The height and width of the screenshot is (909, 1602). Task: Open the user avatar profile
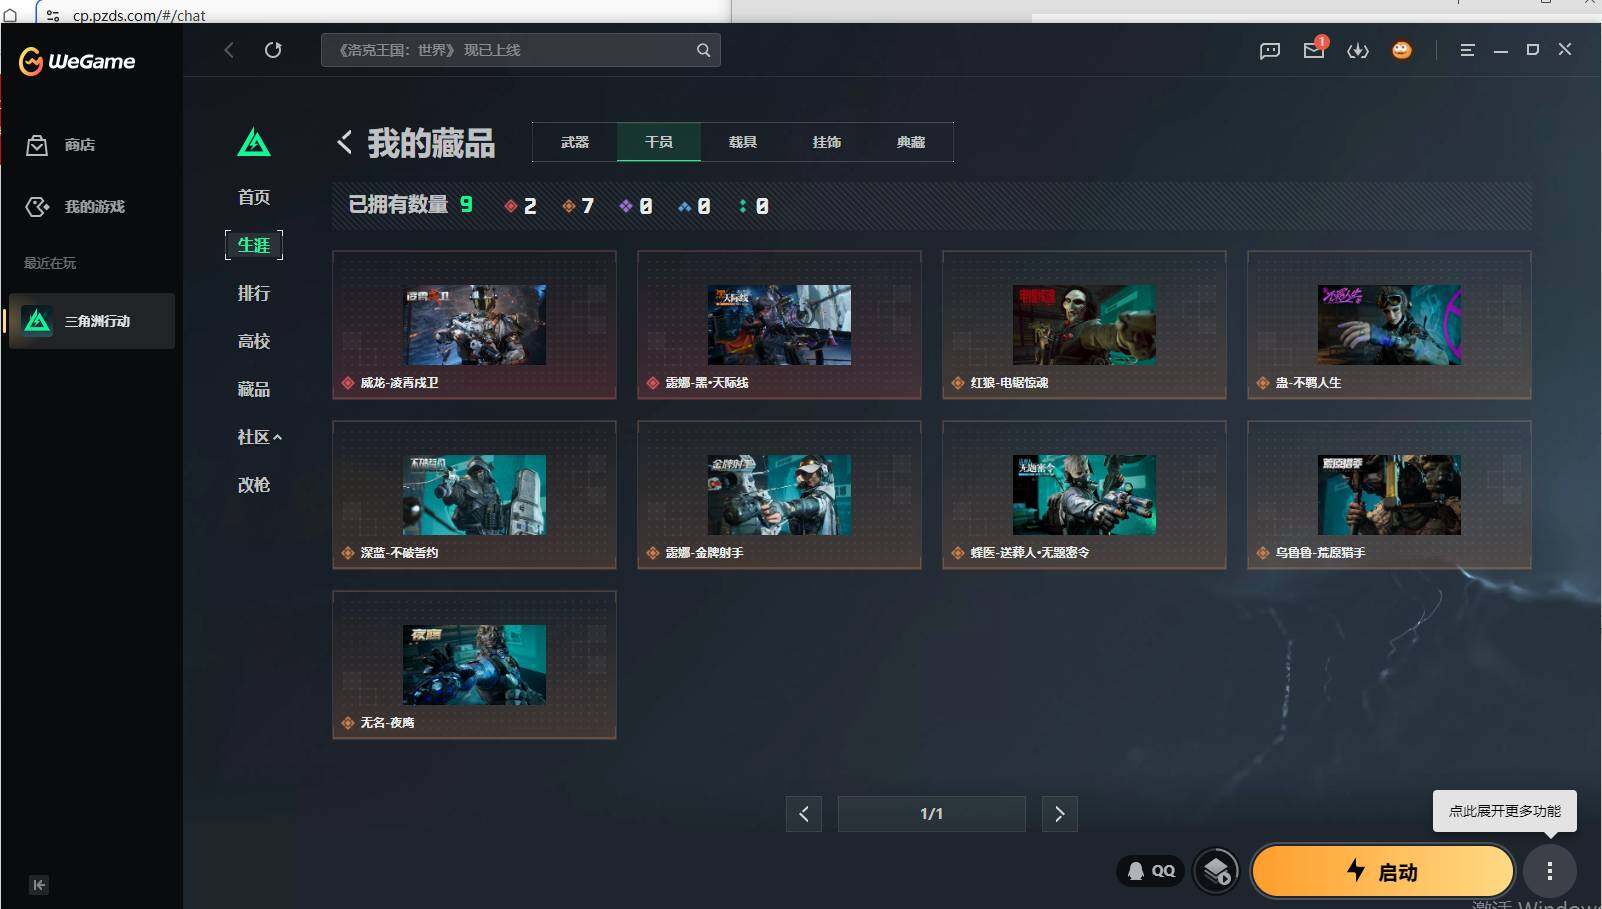tap(1402, 50)
